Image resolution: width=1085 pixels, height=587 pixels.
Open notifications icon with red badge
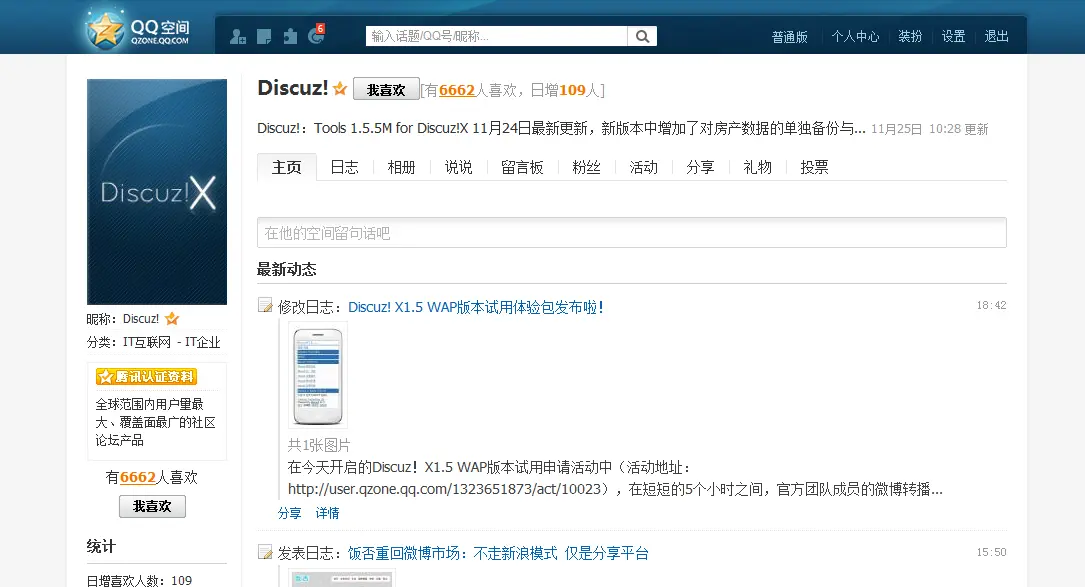pyautogui.click(x=317, y=36)
